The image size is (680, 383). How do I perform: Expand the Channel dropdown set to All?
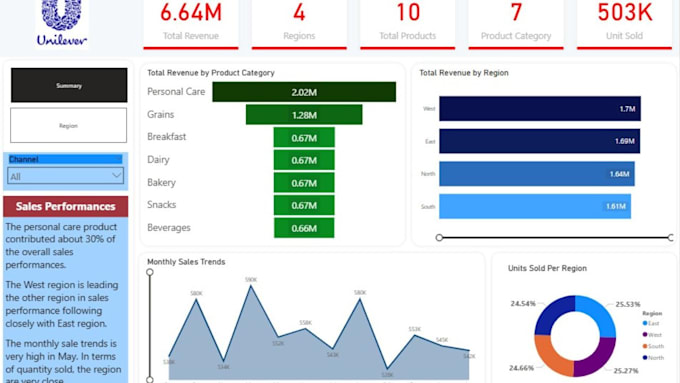(x=65, y=176)
